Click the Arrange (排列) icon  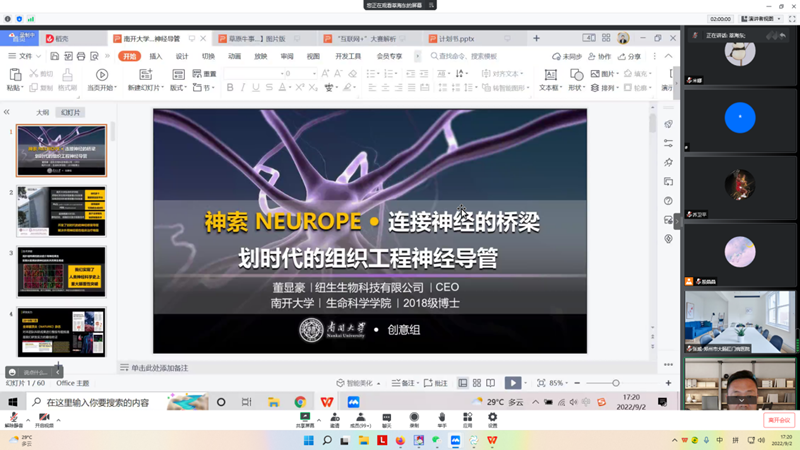click(595, 88)
